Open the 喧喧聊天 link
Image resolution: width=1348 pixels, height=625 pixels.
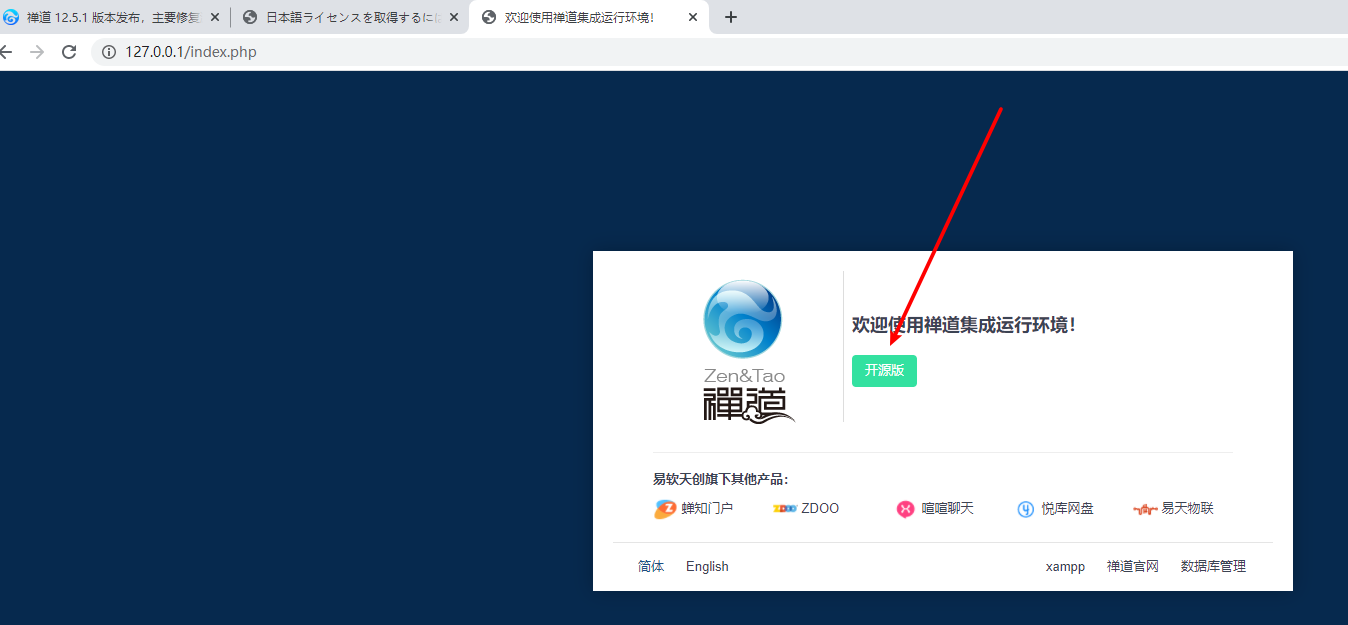[x=947, y=508]
